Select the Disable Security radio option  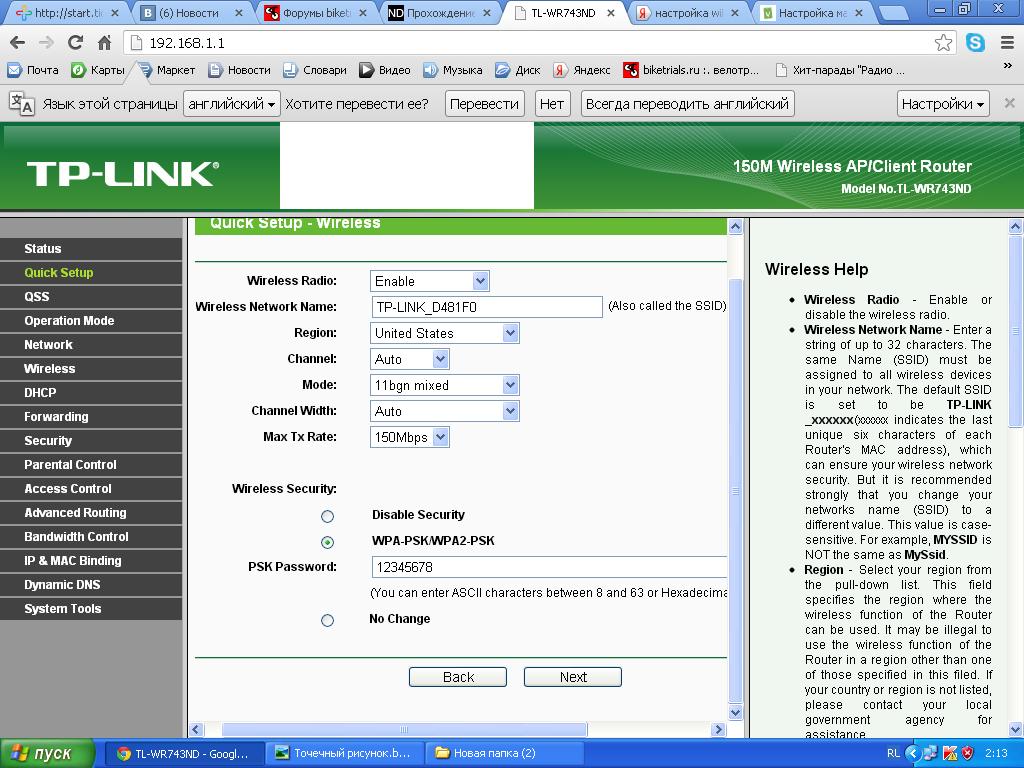(327, 516)
